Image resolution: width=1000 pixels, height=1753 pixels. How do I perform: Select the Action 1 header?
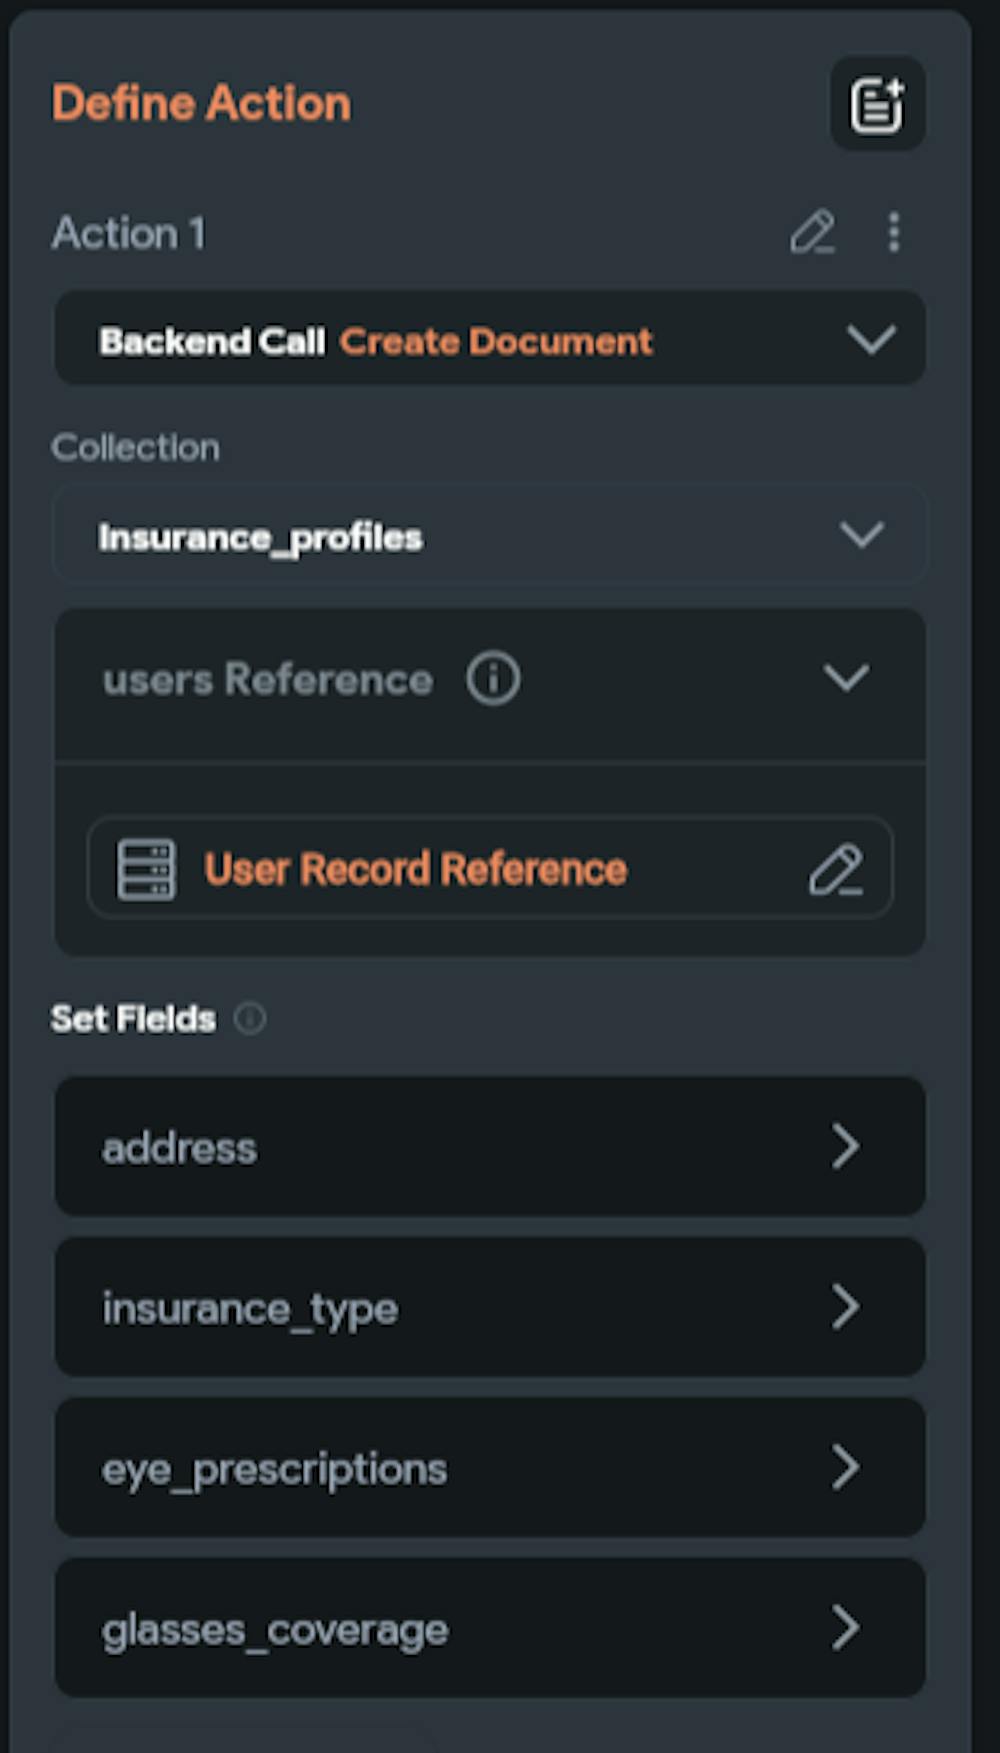tap(129, 234)
